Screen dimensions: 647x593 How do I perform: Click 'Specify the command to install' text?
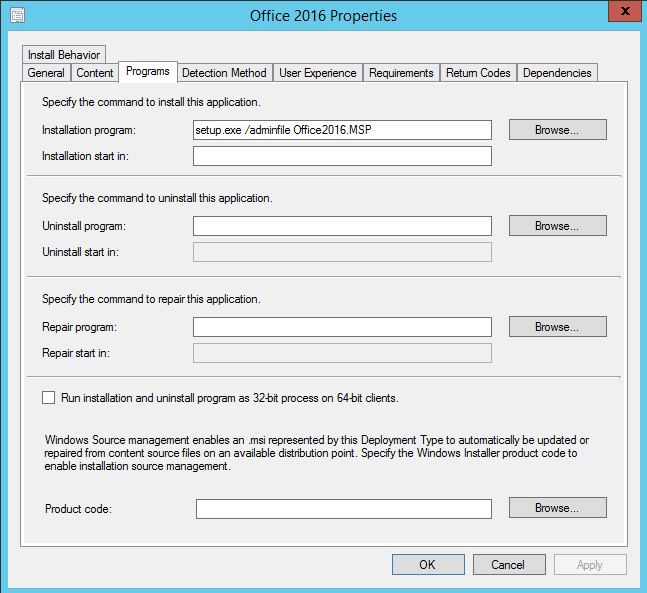151,102
